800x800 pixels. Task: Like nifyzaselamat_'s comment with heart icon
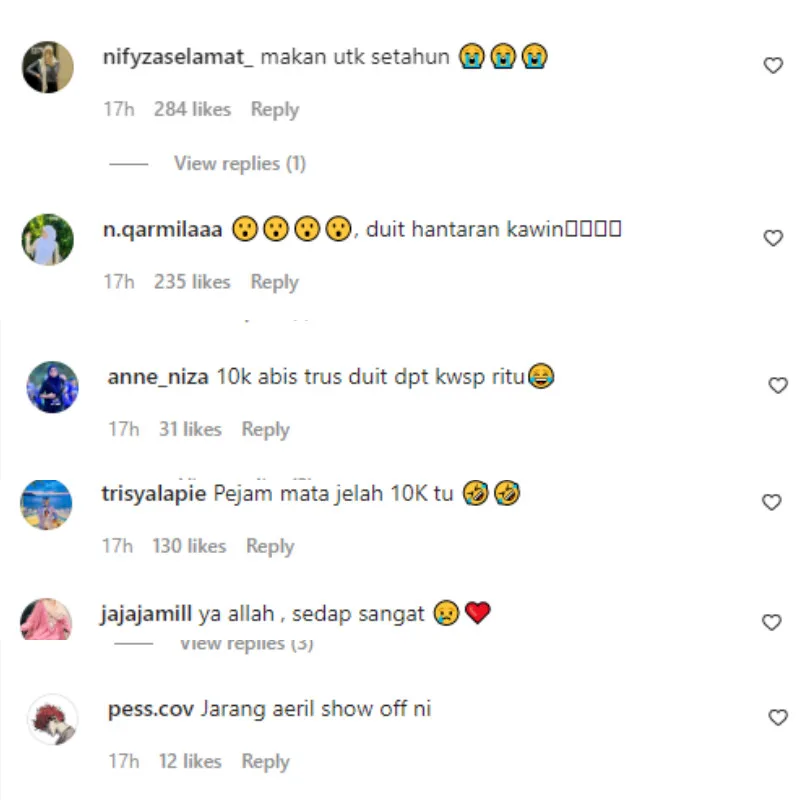[x=773, y=65]
